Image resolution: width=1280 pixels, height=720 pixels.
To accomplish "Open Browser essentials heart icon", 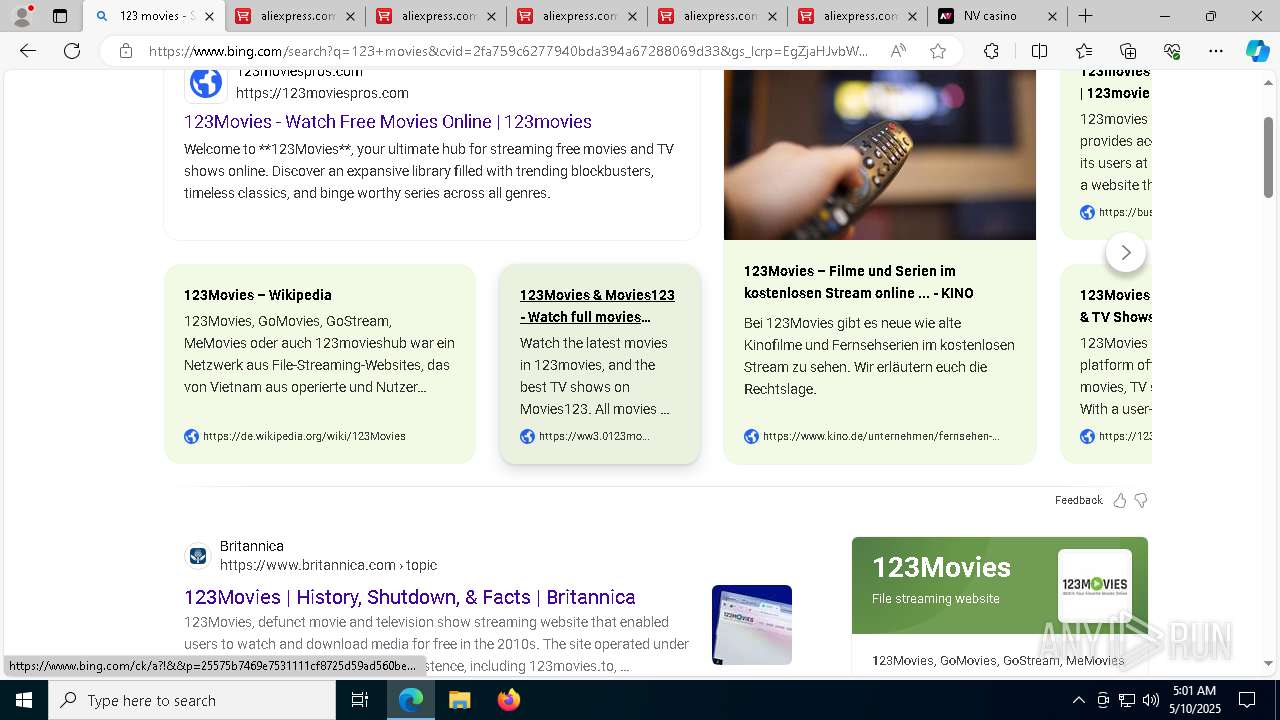I will coord(1172,51).
